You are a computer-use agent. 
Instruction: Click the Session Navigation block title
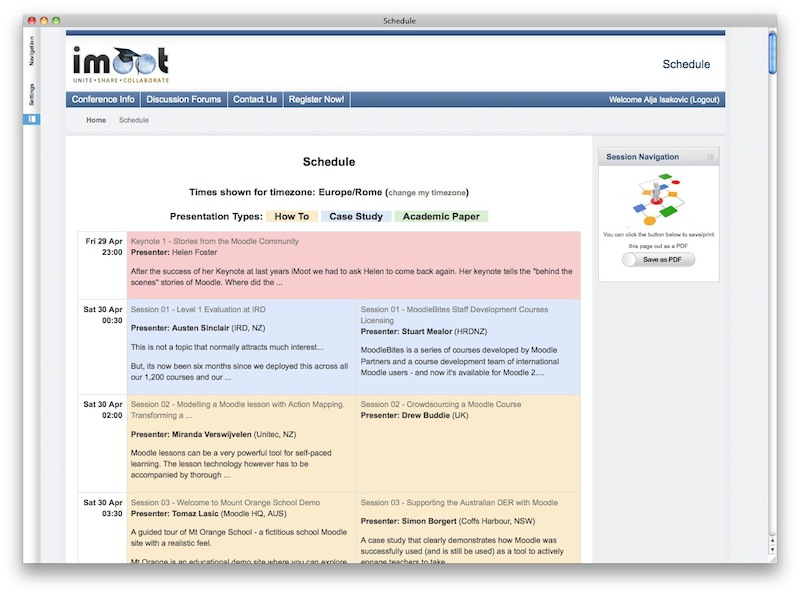pyautogui.click(x=642, y=157)
